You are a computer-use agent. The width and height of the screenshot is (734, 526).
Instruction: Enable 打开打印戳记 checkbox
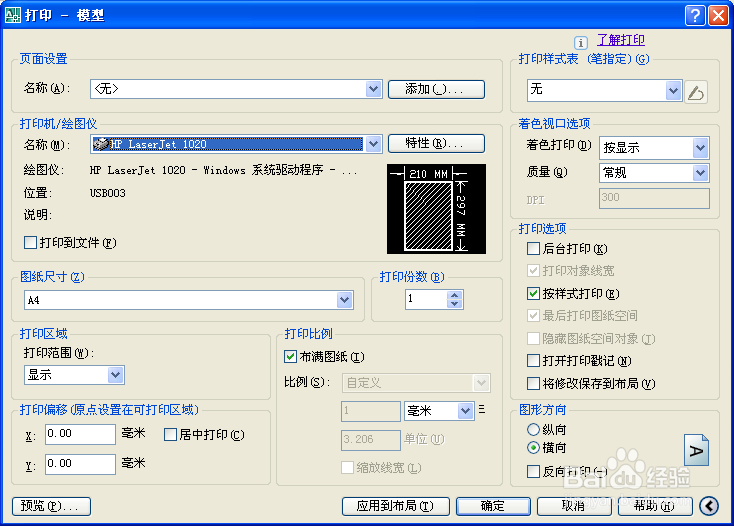coord(533,361)
